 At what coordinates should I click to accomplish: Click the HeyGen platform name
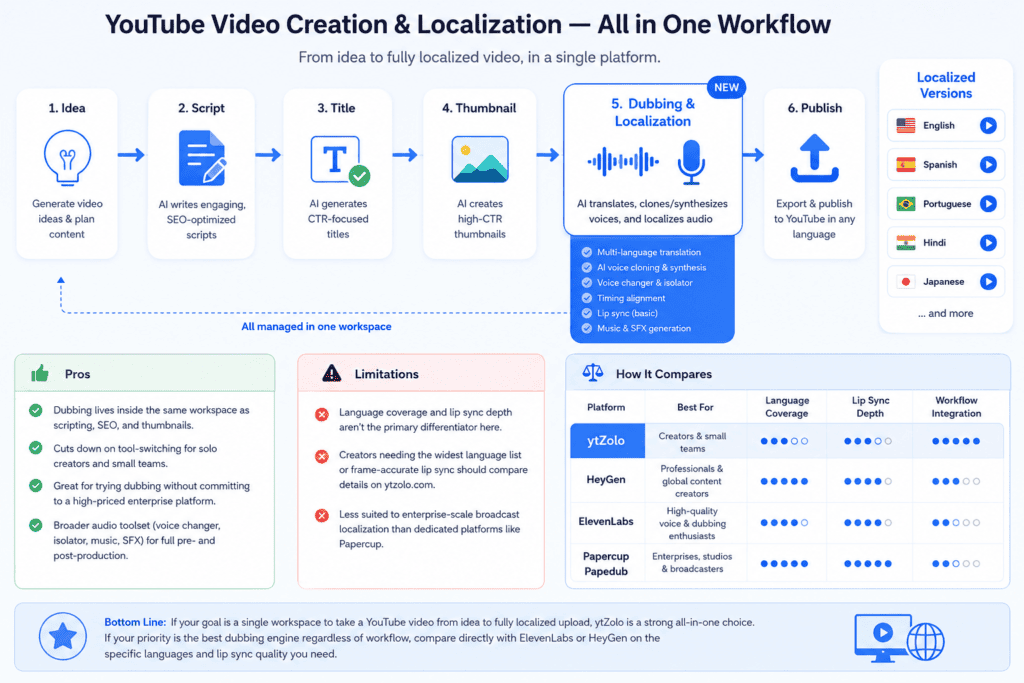click(x=606, y=479)
